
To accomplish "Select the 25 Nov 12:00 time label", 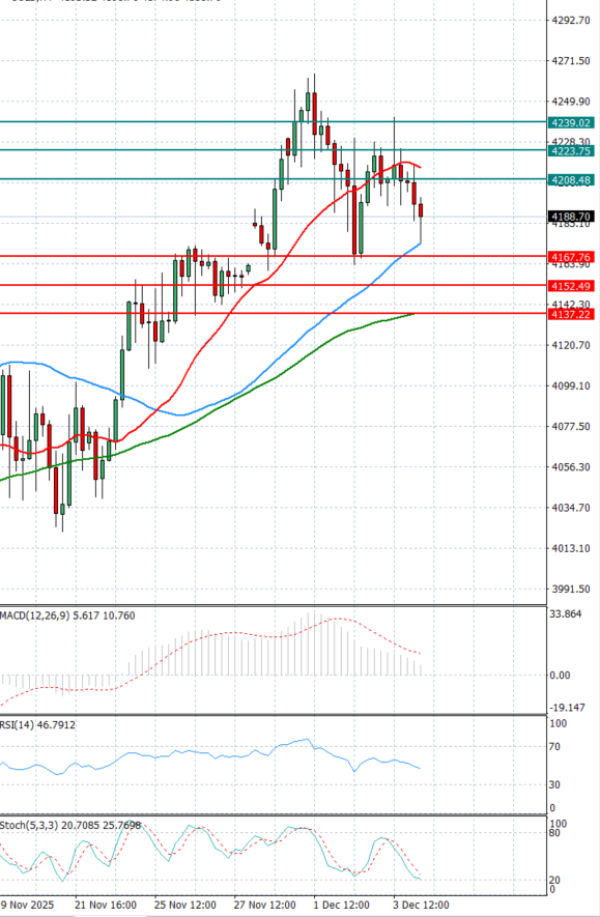I will (185, 903).
